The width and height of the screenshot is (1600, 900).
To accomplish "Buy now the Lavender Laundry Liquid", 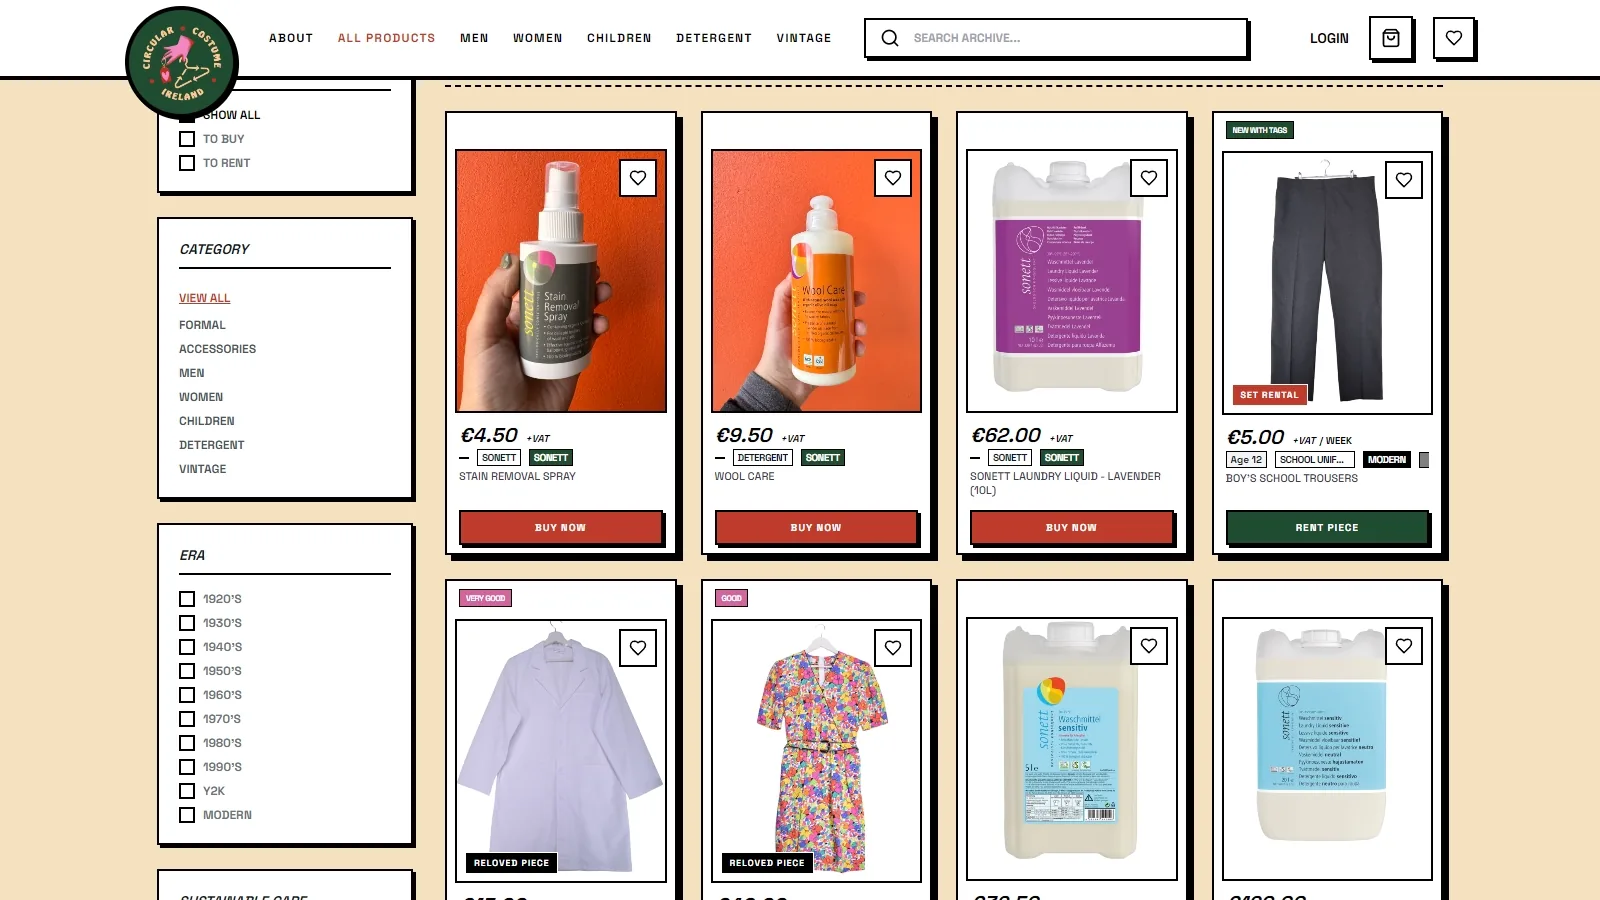I will click(1071, 527).
